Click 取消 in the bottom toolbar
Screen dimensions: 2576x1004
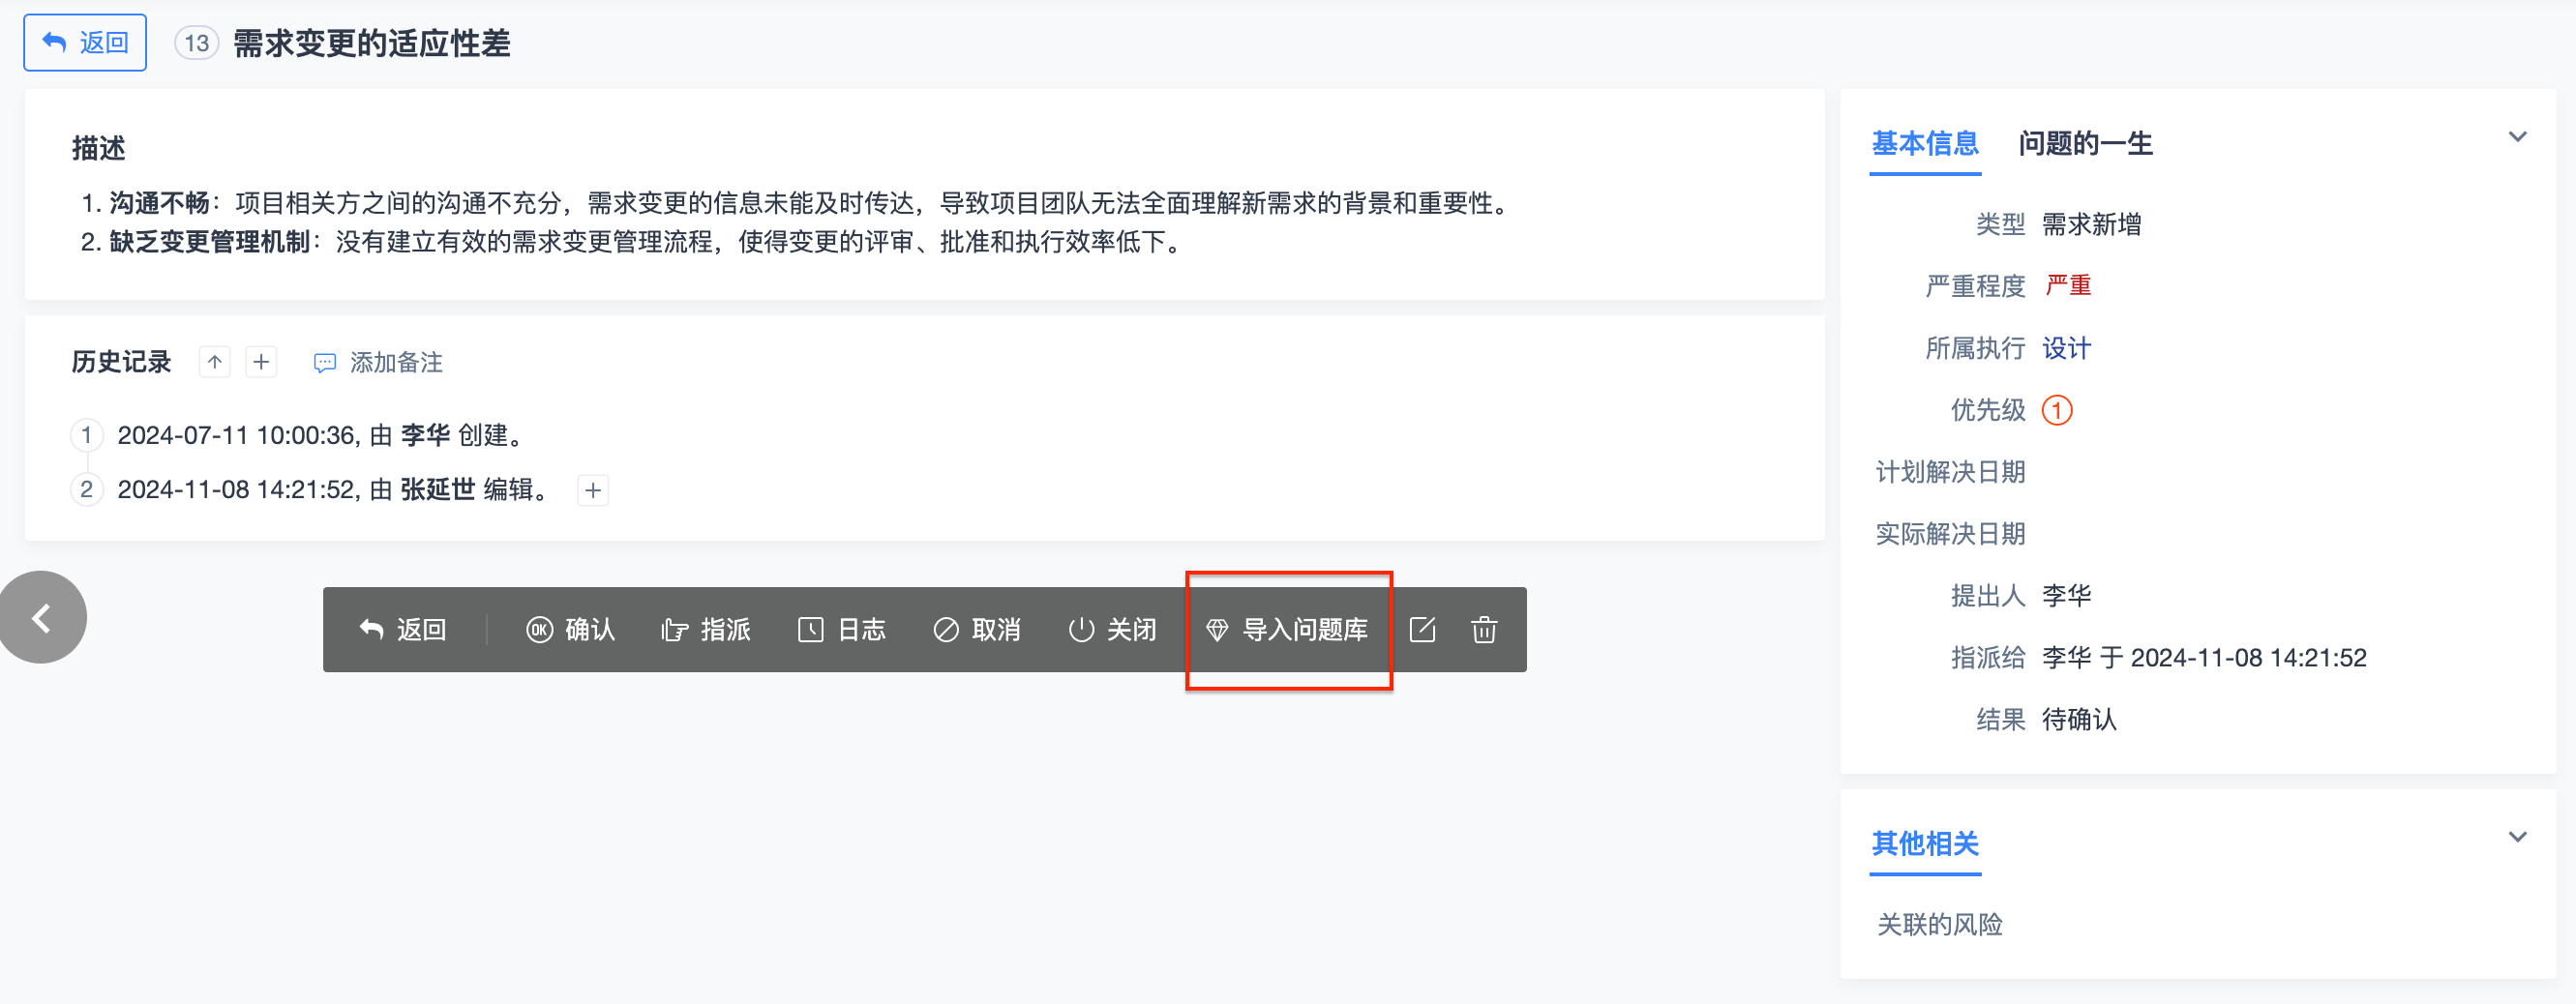coord(977,630)
